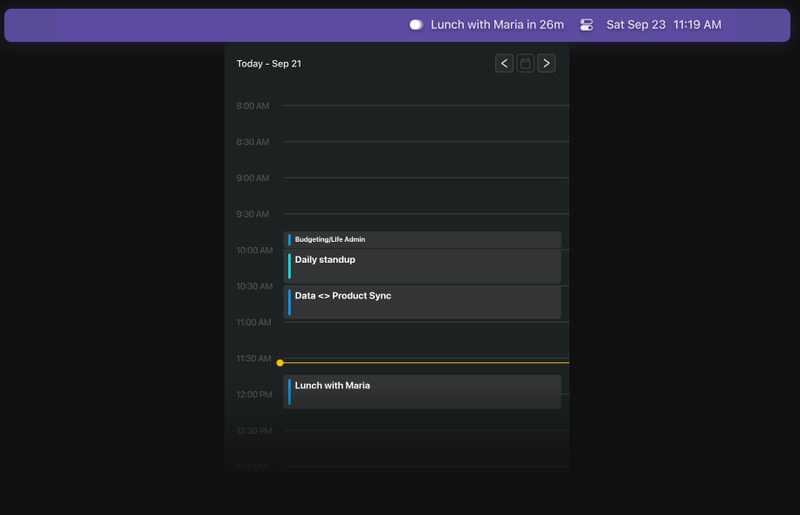The width and height of the screenshot is (800, 515).
Task: Click the blue color bar on Lunch with Maria
Action: pos(289,391)
